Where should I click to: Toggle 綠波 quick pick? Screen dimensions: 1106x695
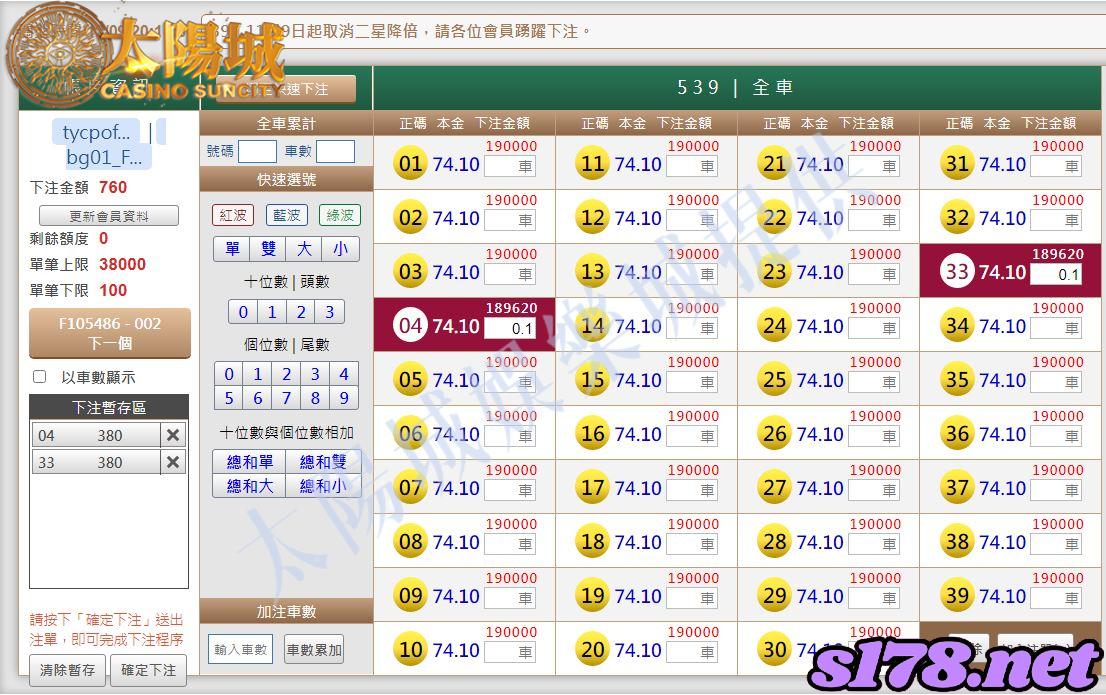pos(340,215)
